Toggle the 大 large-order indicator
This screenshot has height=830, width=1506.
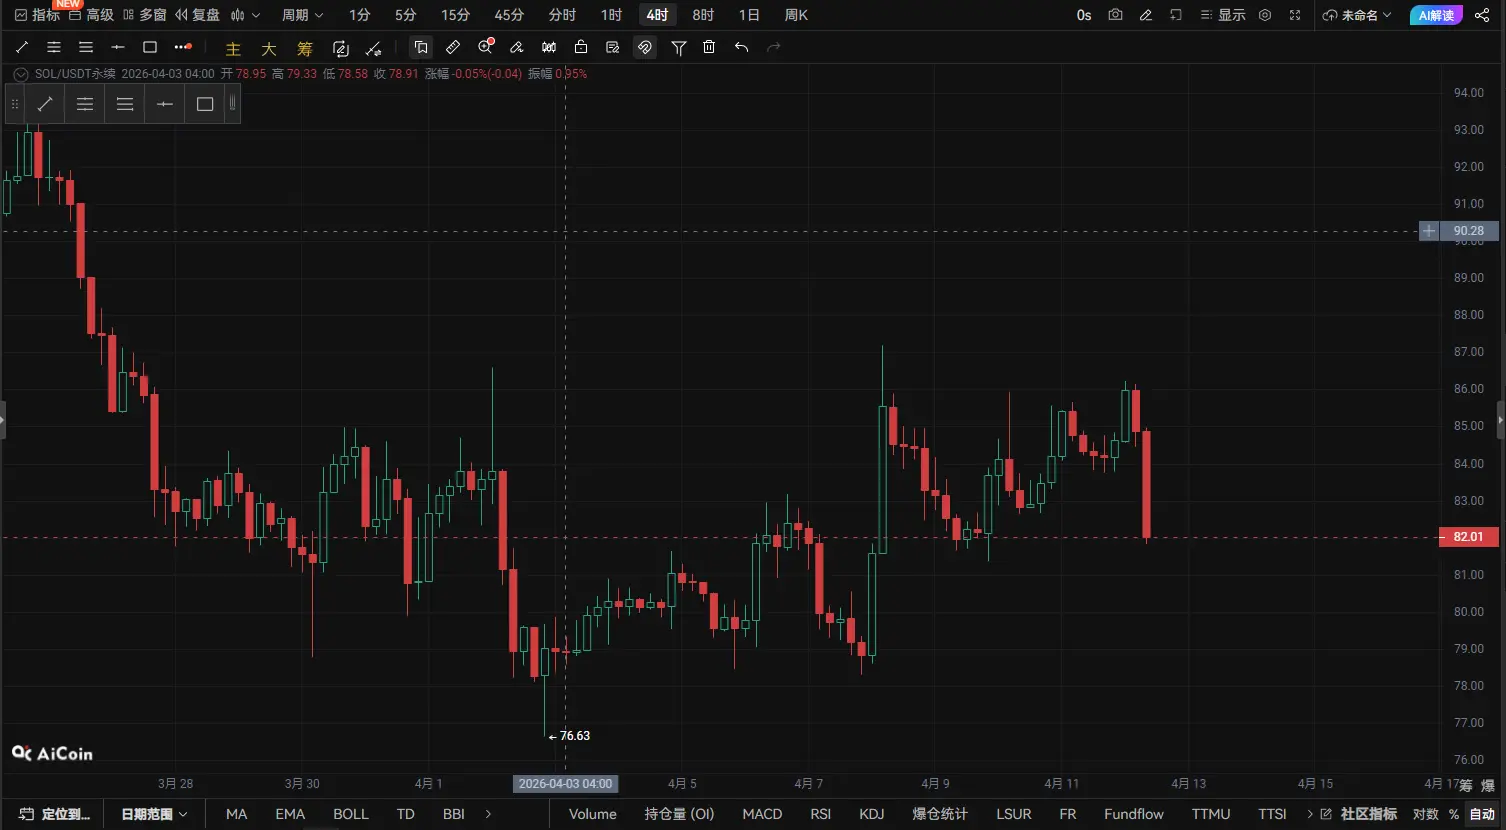(x=269, y=48)
